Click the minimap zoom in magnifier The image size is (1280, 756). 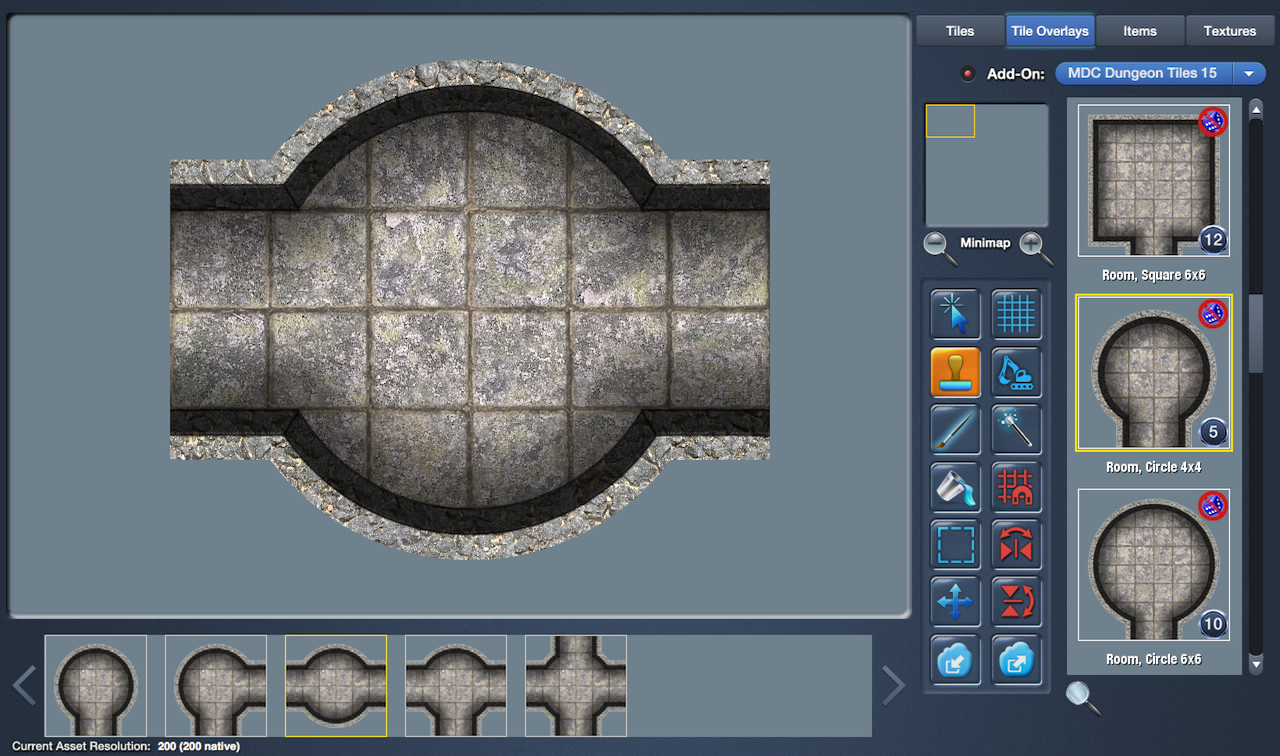[x=1035, y=246]
